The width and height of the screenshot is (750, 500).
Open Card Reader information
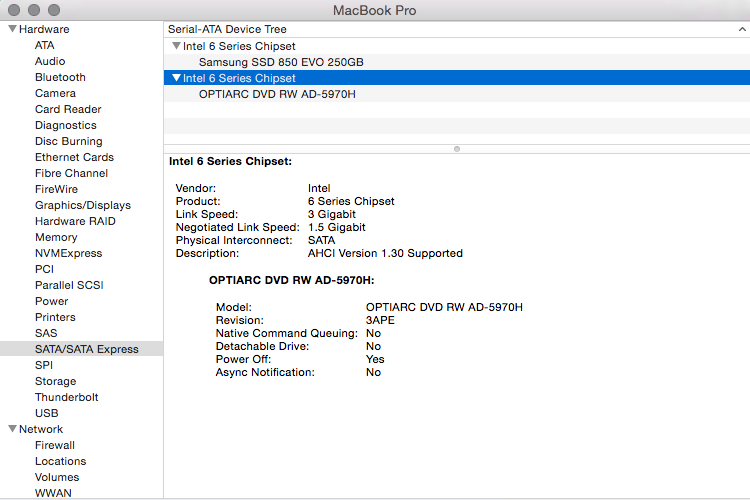[x=68, y=109]
